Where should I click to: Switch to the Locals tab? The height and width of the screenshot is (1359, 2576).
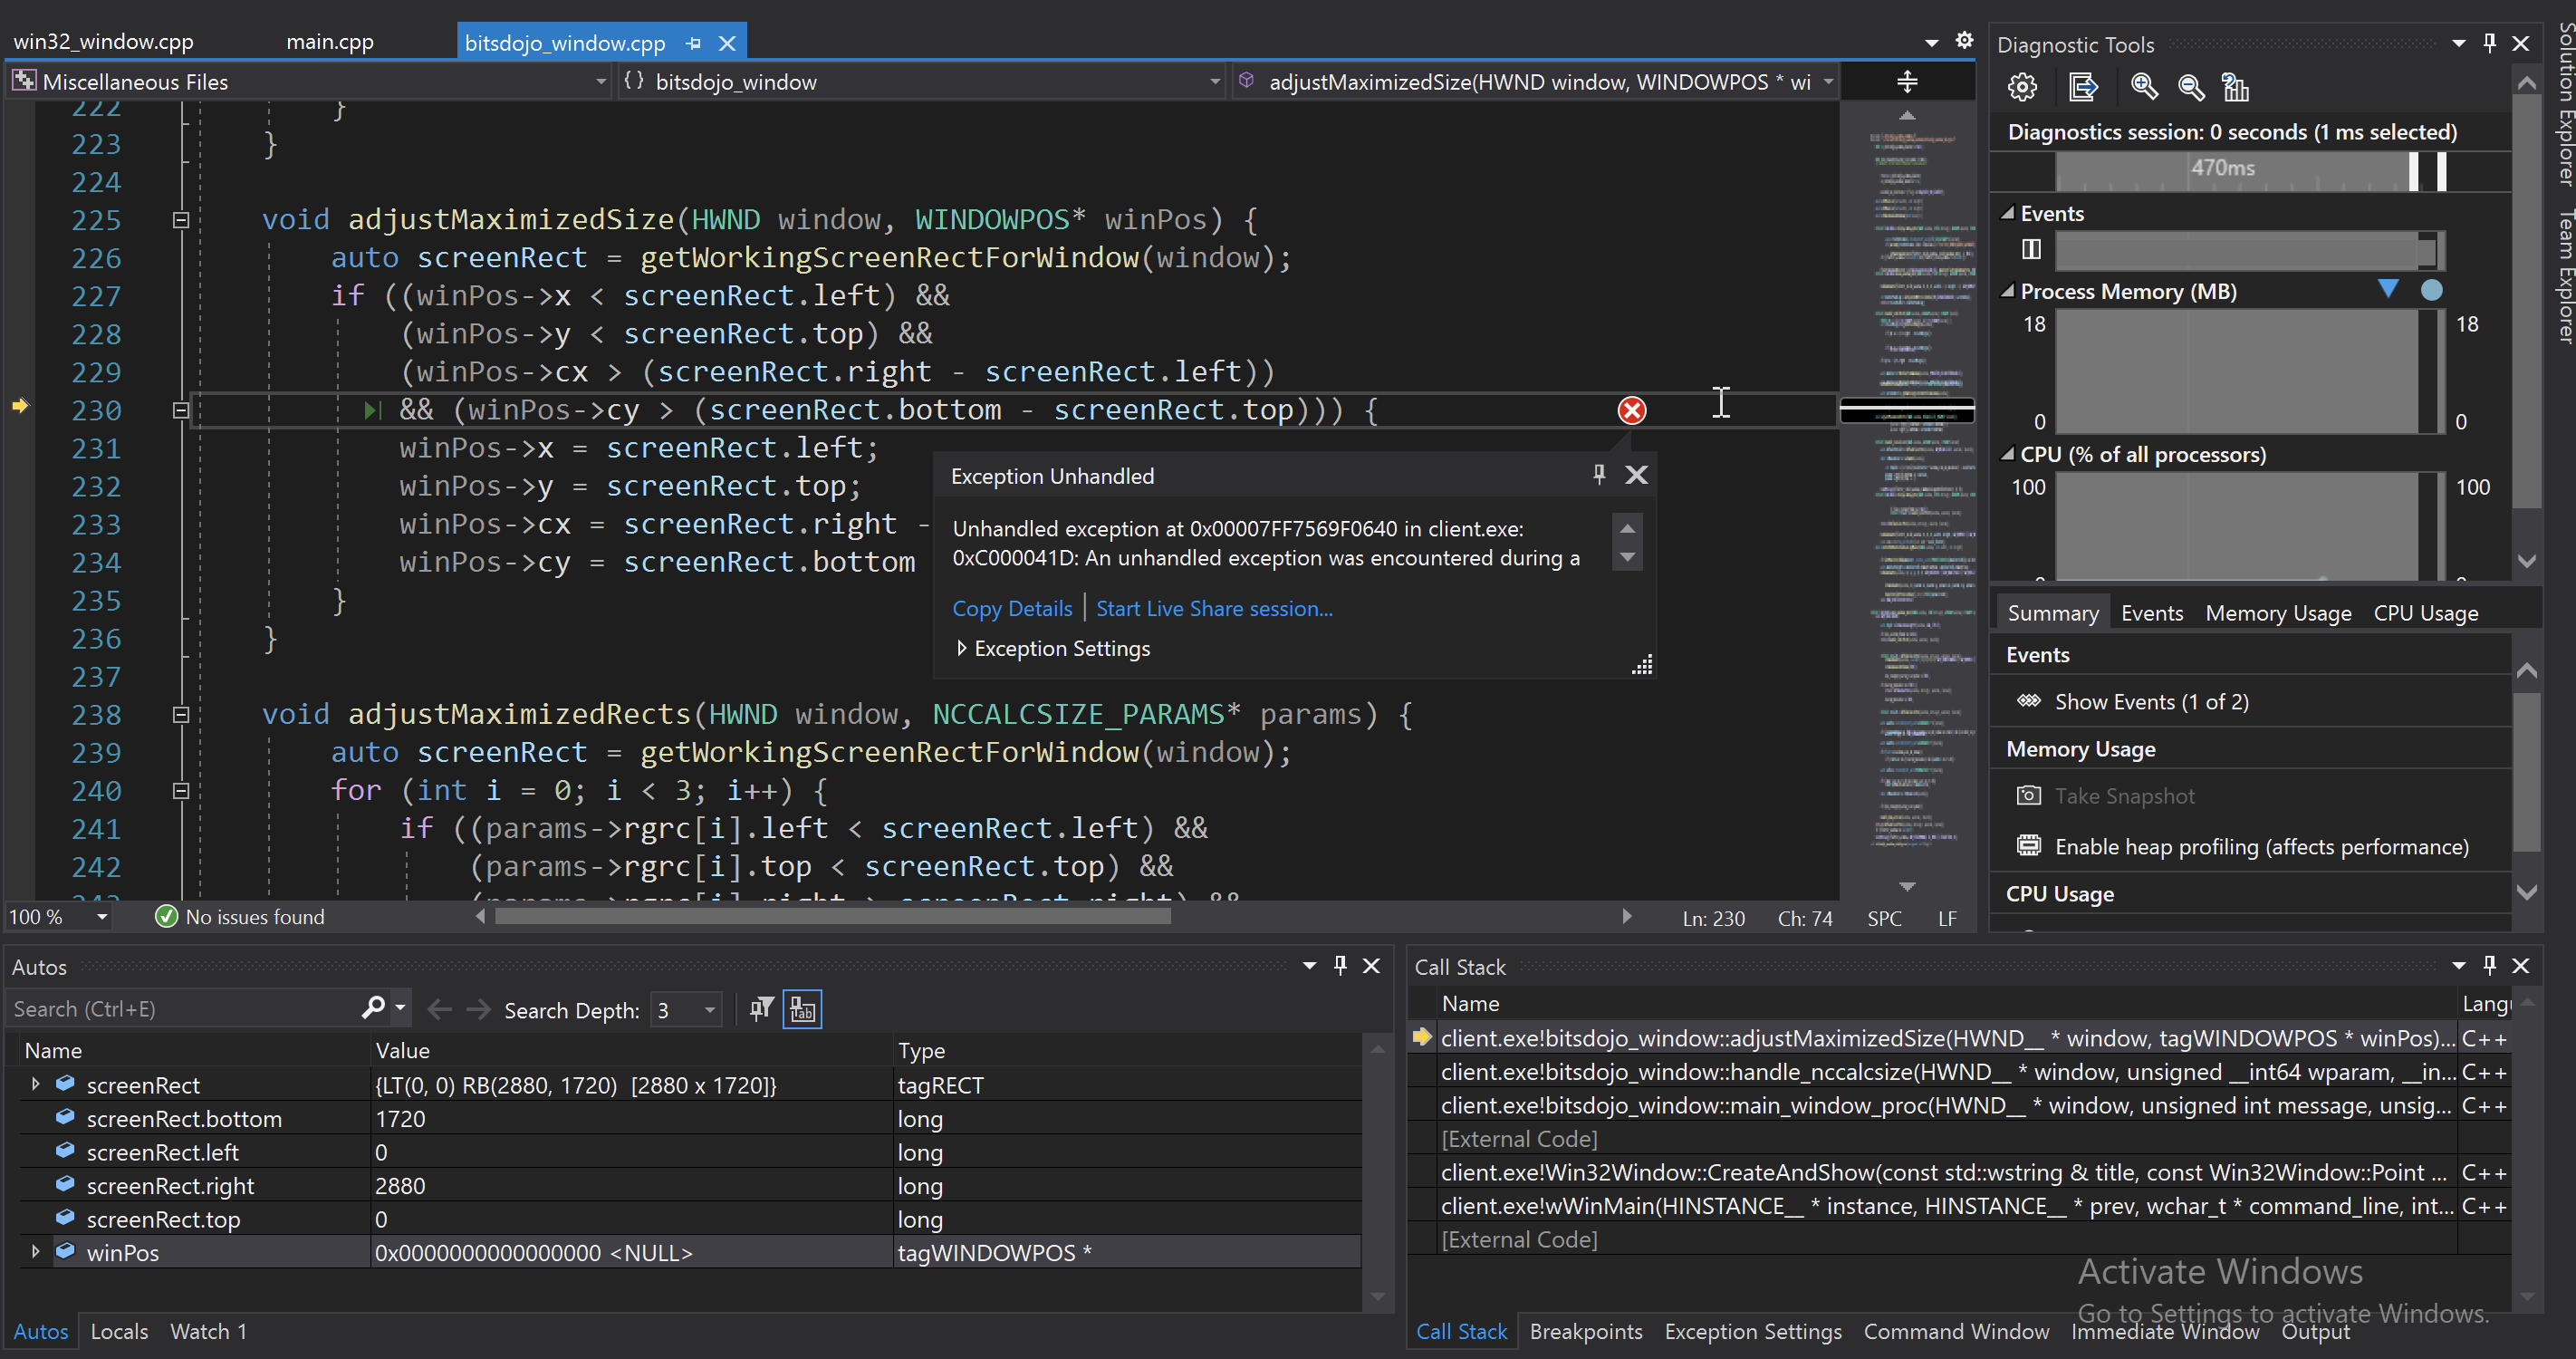pyautogui.click(x=119, y=1331)
